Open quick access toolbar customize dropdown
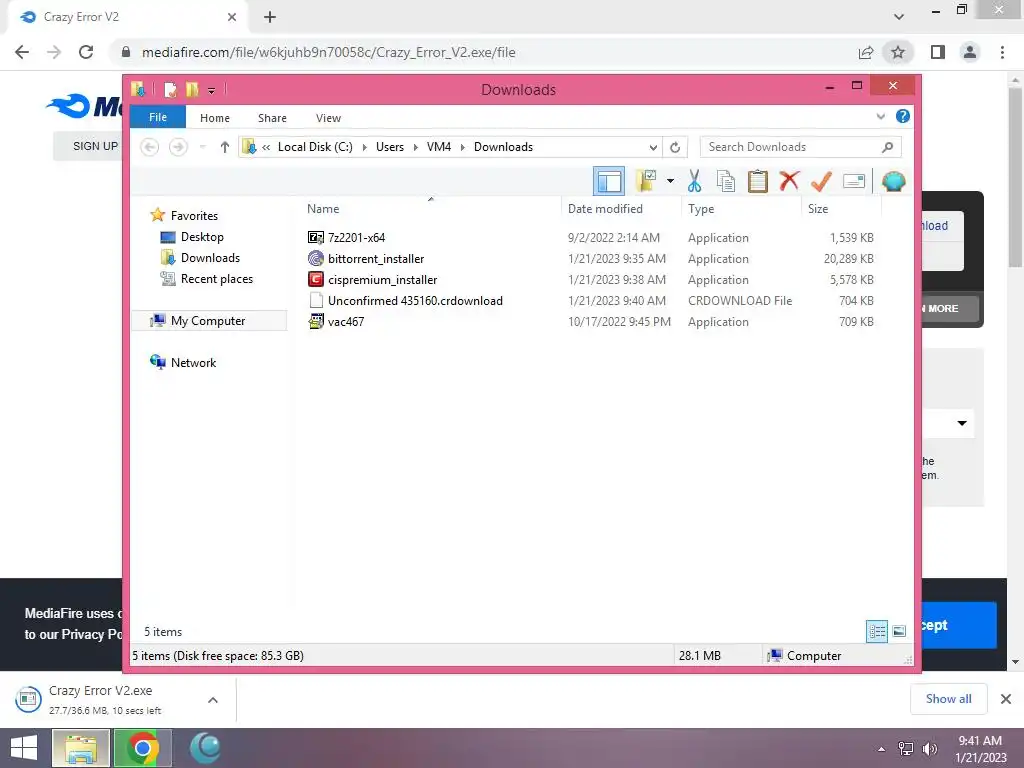Image resolution: width=1024 pixels, height=768 pixels. pos(212,90)
